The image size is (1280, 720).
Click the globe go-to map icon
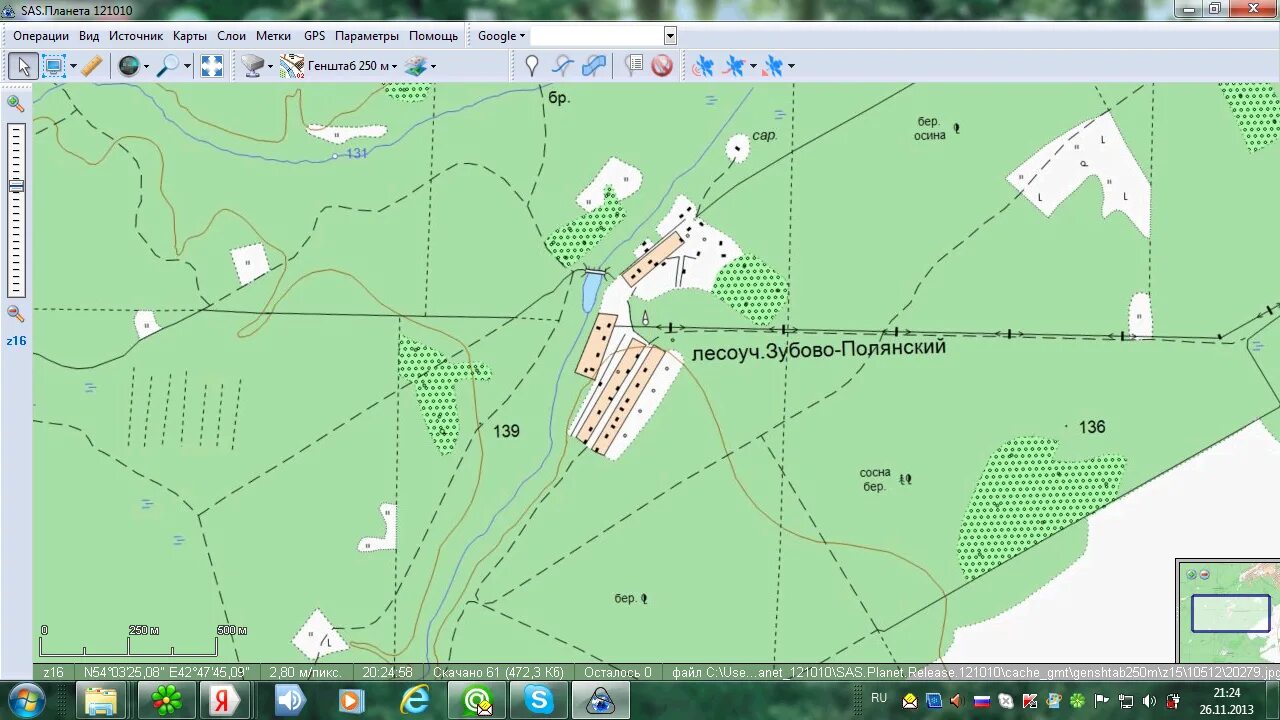tap(128, 66)
